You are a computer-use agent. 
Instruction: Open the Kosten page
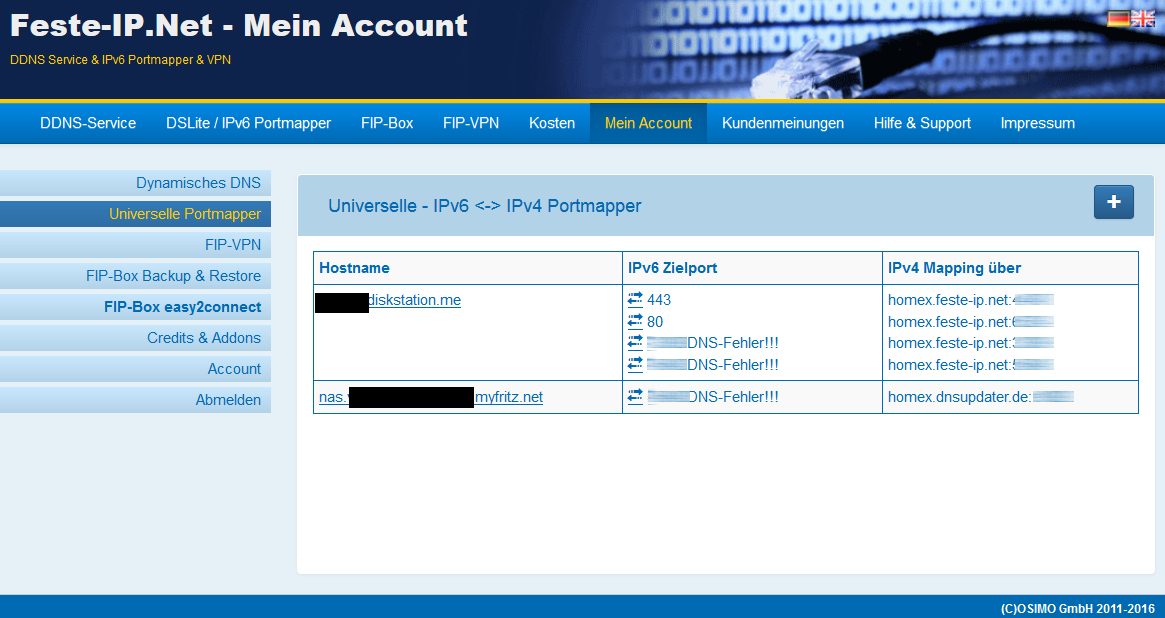(552, 123)
